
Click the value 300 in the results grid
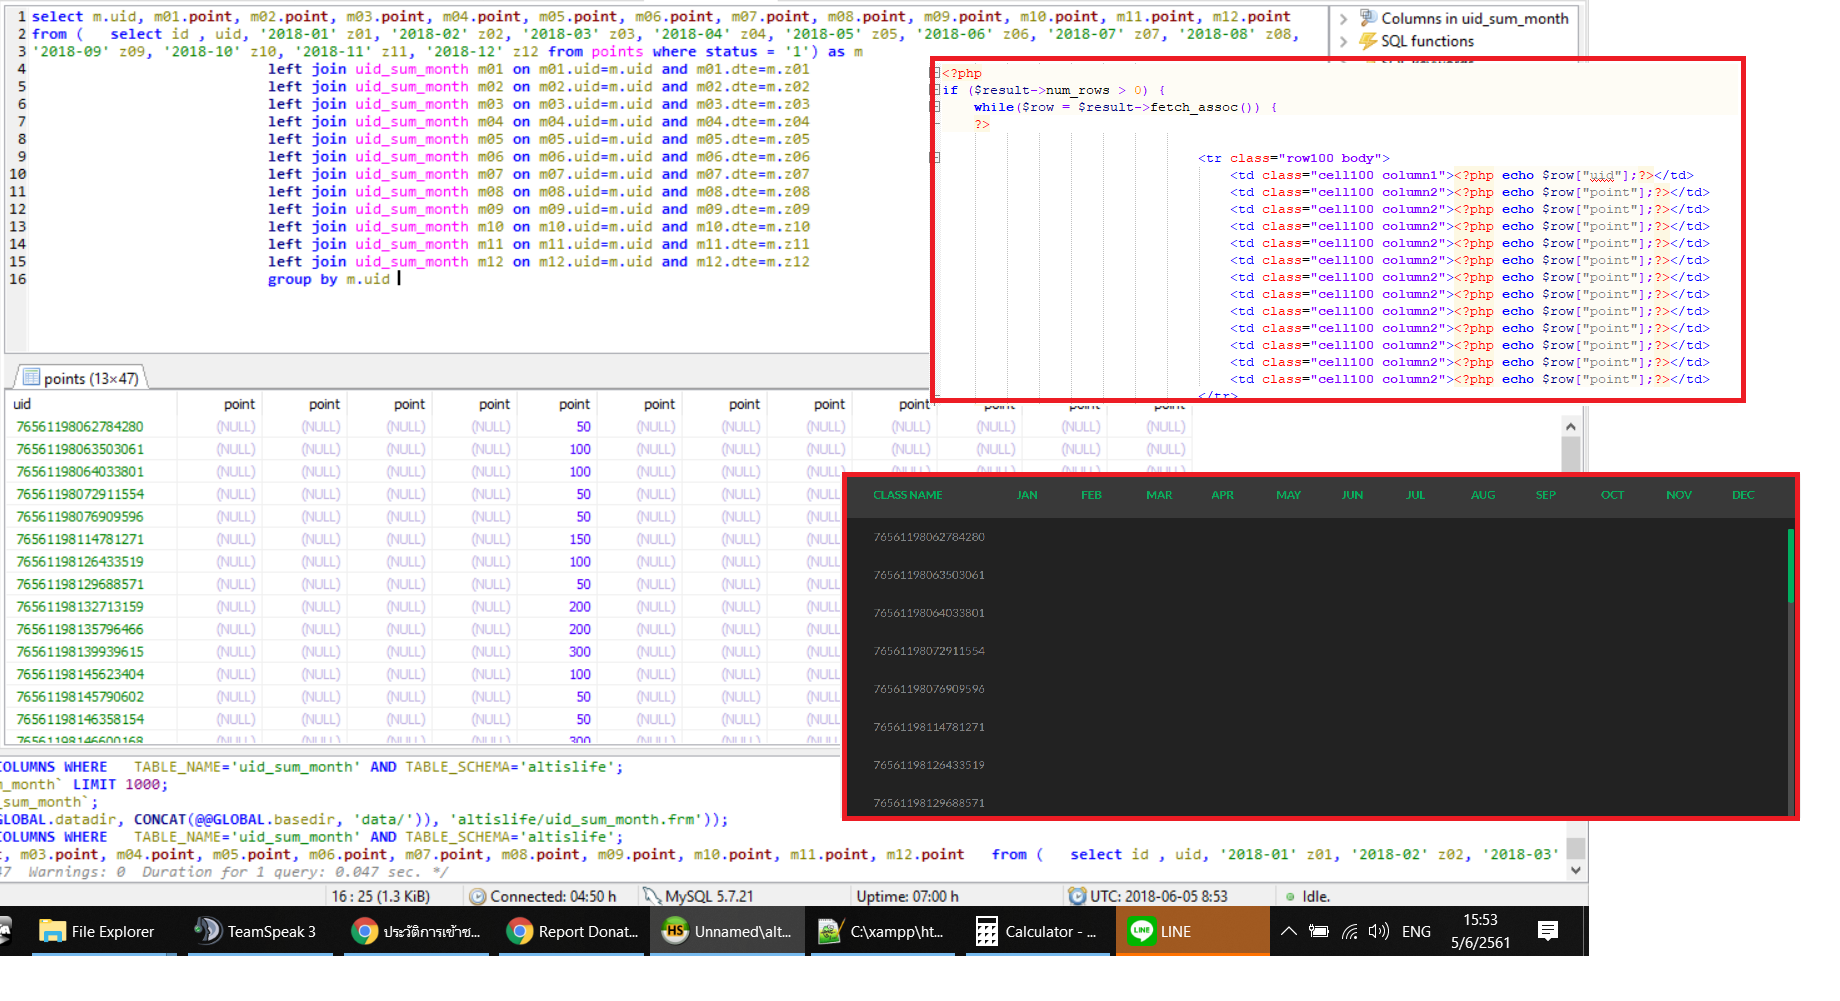(580, 652)
